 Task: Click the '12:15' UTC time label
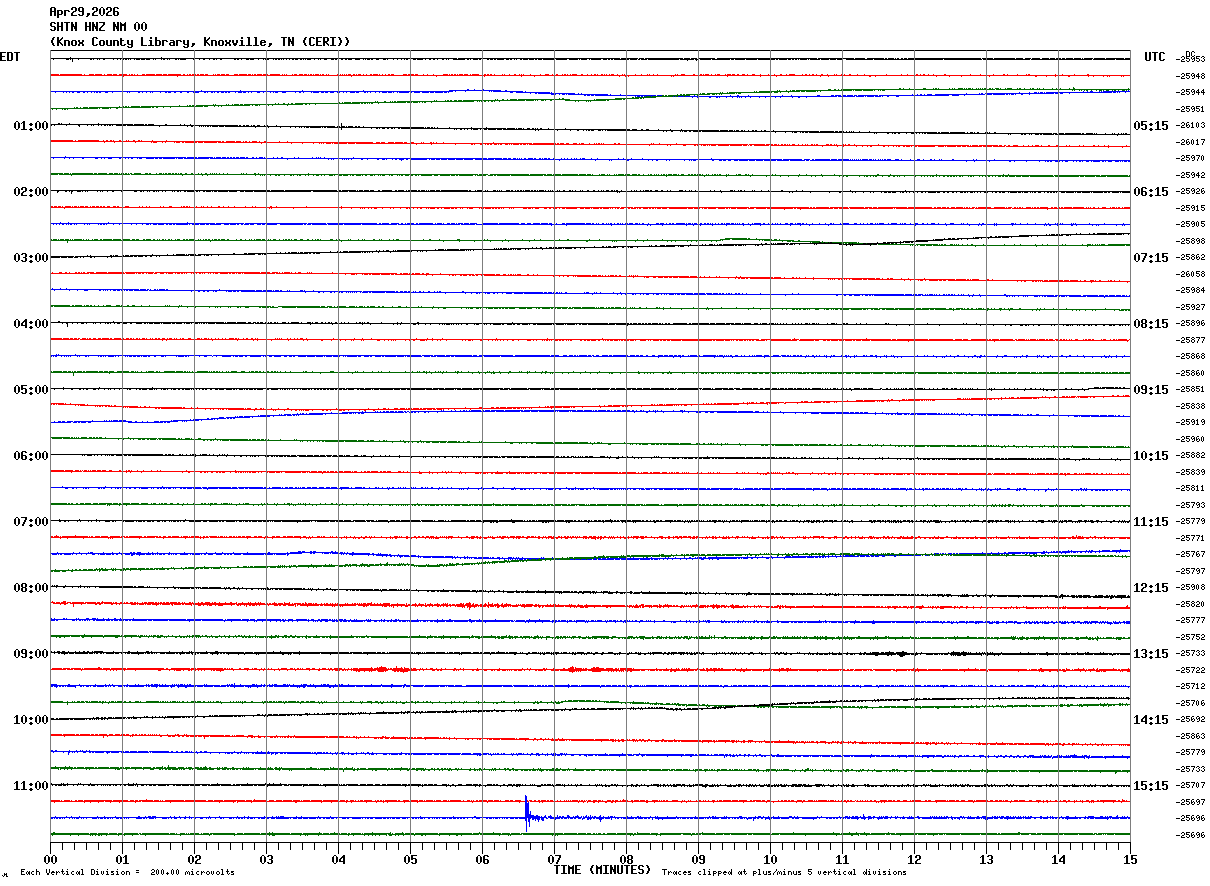click(1151, 588)
